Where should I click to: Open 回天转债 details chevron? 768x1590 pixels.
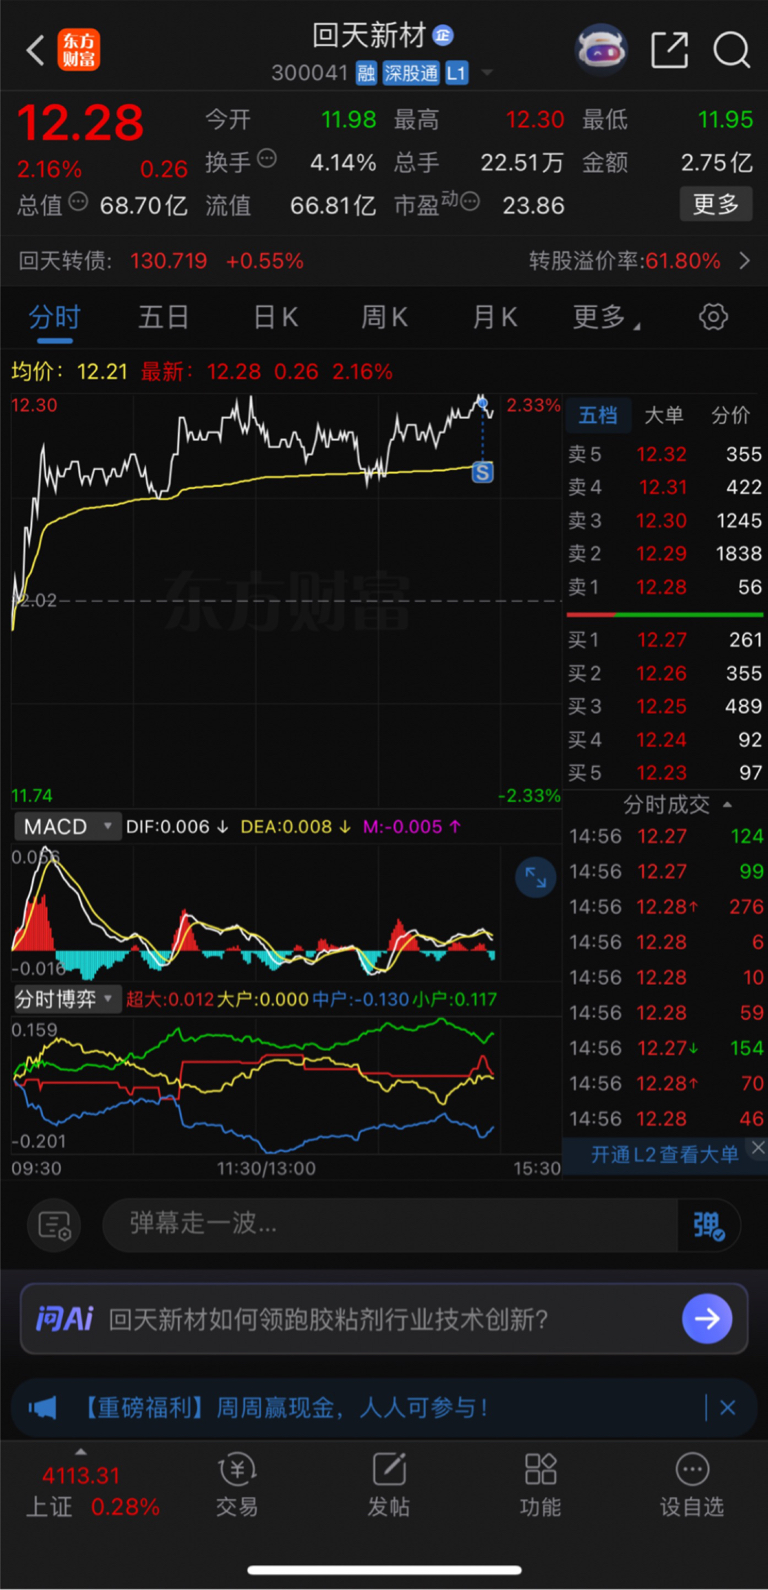(x=744, y=261)
